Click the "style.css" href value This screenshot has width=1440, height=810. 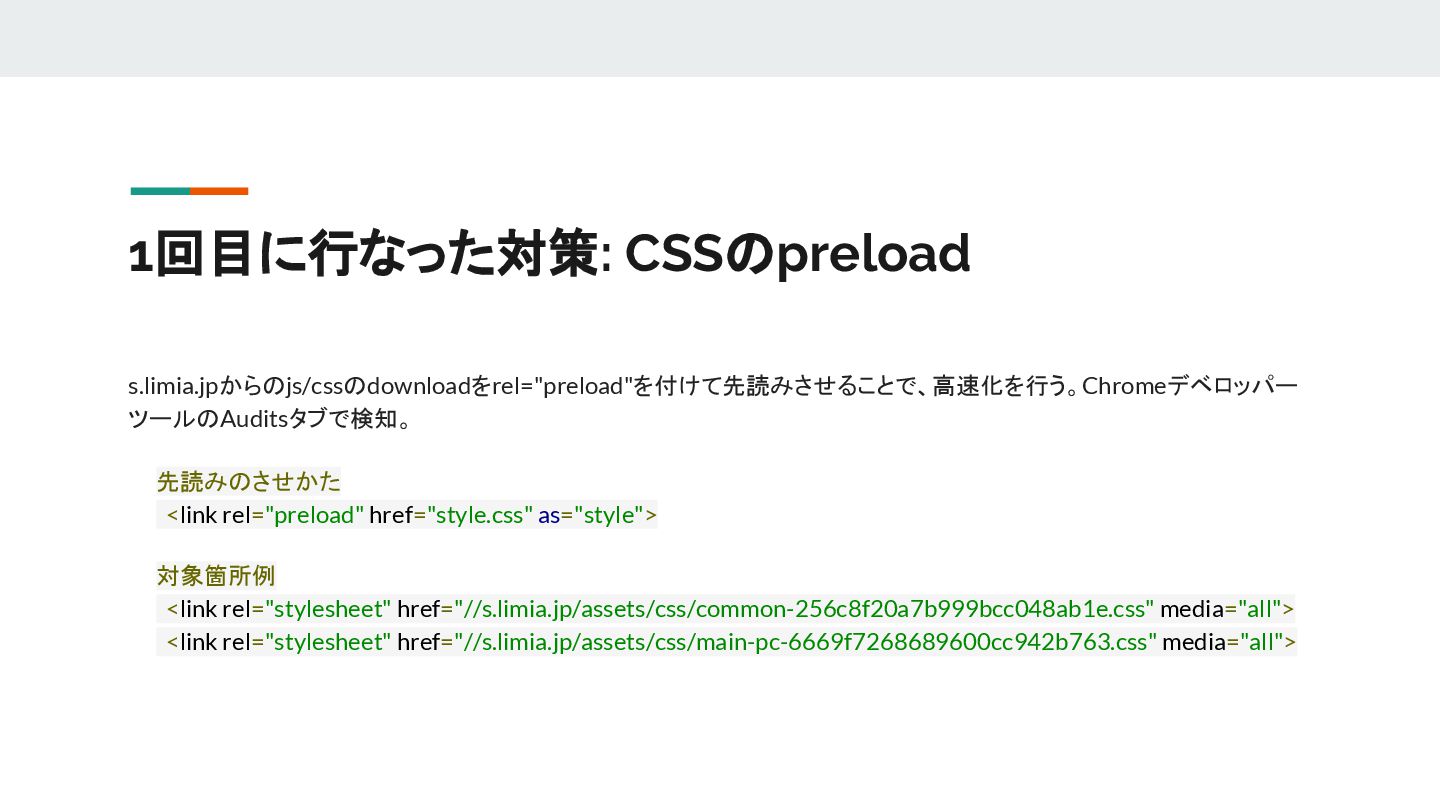coord(480,515)
